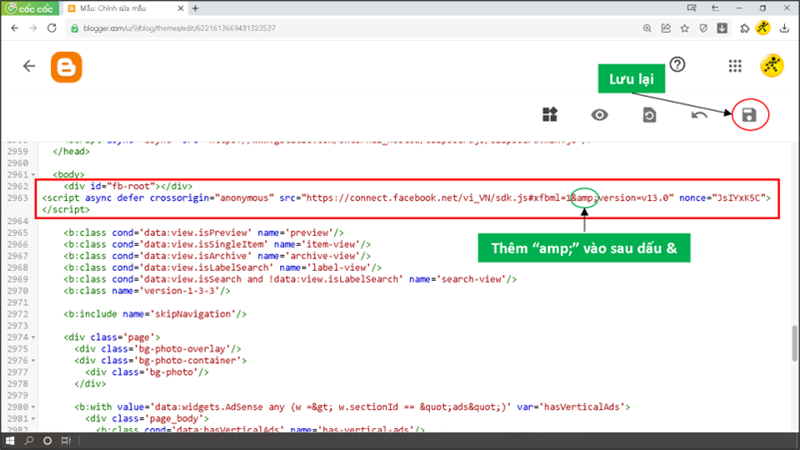Viewport: 800px width, 450px height.
Task: Collapse the fold arrow at line 2974
Action: tap(33, 337)
